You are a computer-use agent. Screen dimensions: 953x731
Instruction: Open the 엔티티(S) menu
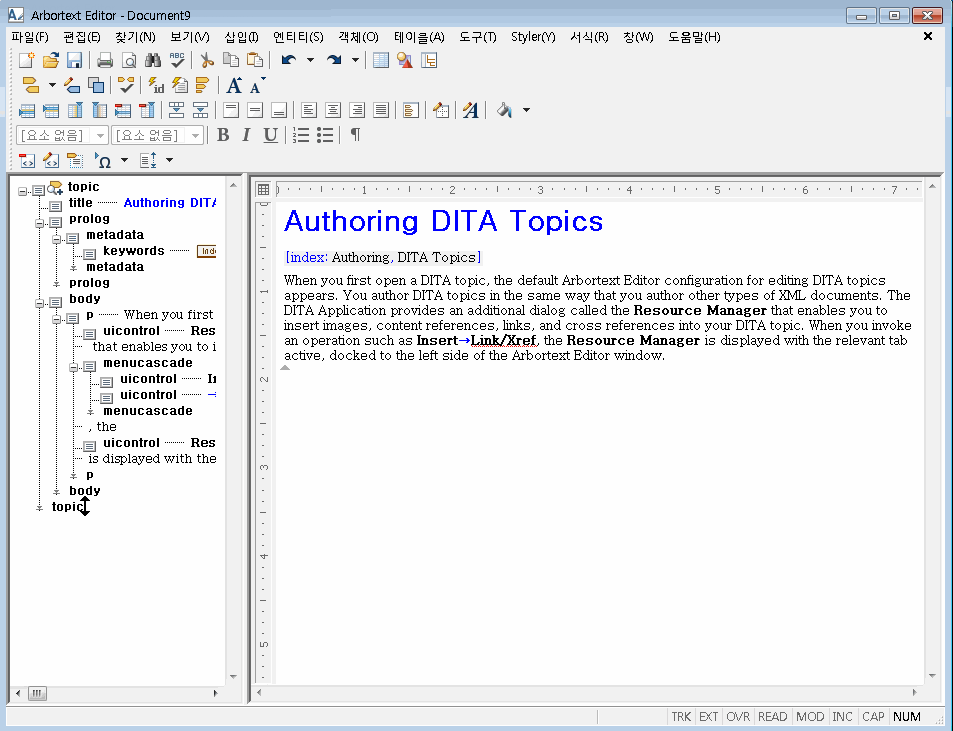pos(298,37)
